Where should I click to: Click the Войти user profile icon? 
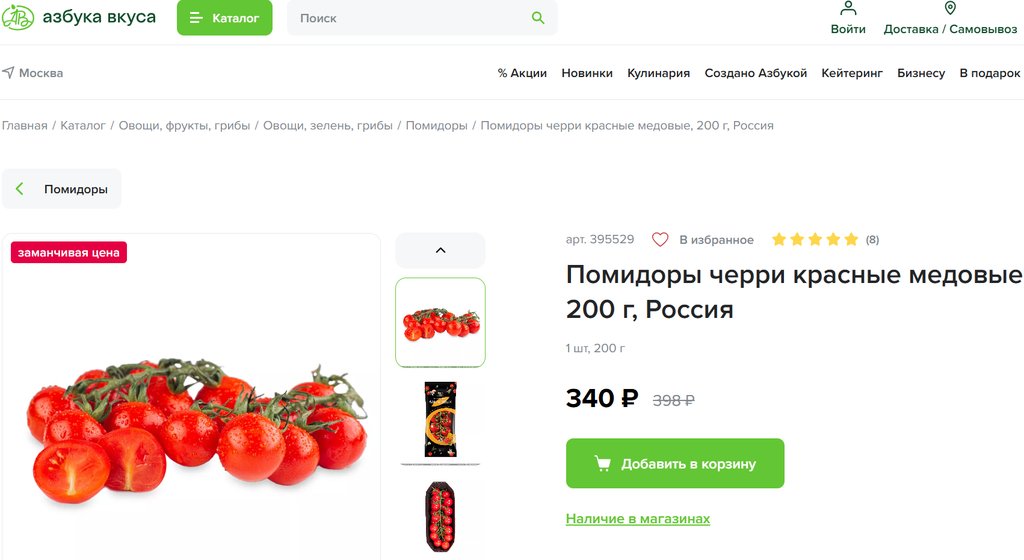click(848, 8)
